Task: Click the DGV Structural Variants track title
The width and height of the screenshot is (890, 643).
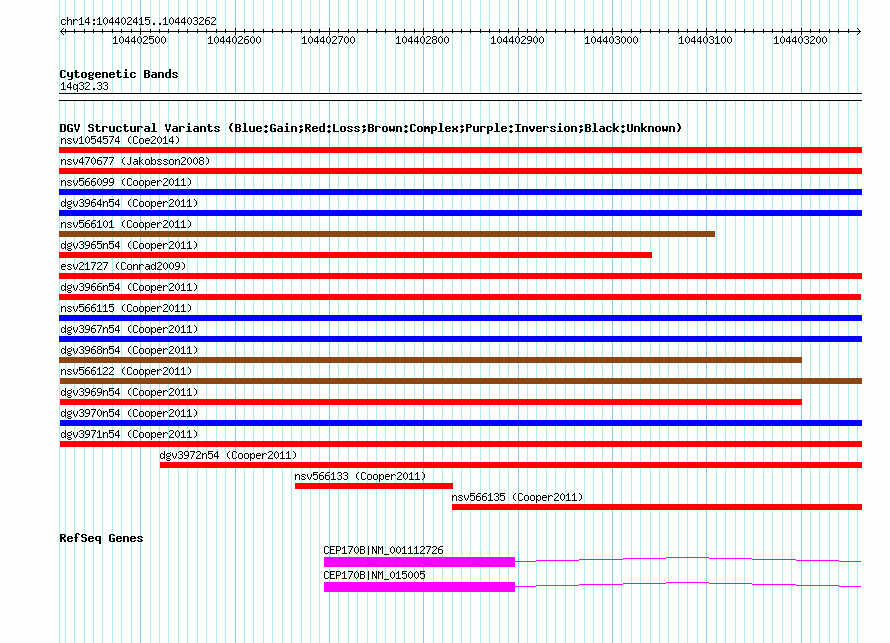Action: click(x=370, y=128)
